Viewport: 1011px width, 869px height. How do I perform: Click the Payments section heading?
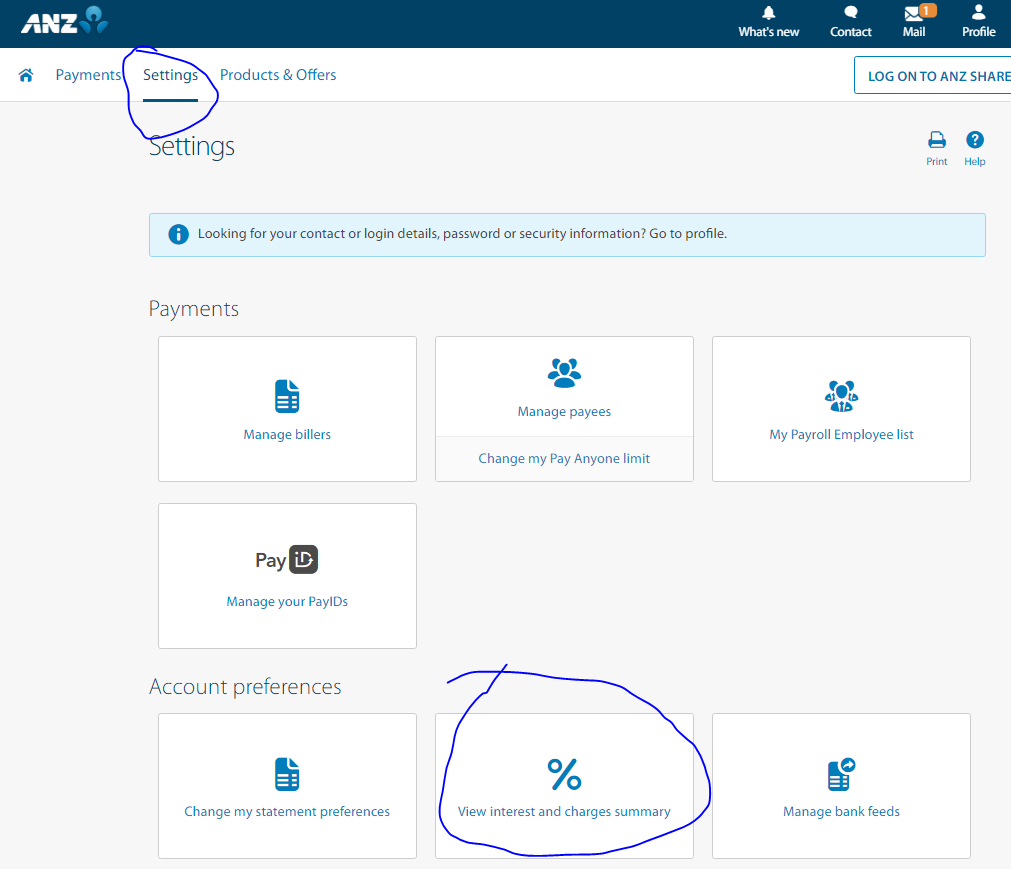[193, 309]
